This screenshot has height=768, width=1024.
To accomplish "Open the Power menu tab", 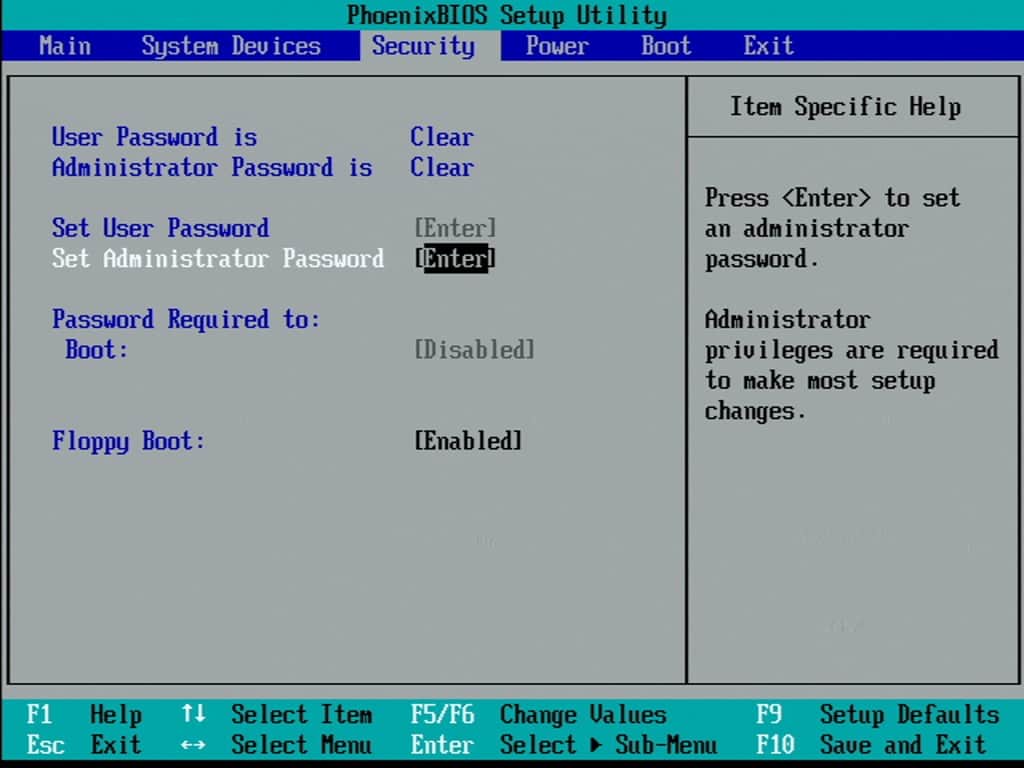I will (x=557, y=46).
